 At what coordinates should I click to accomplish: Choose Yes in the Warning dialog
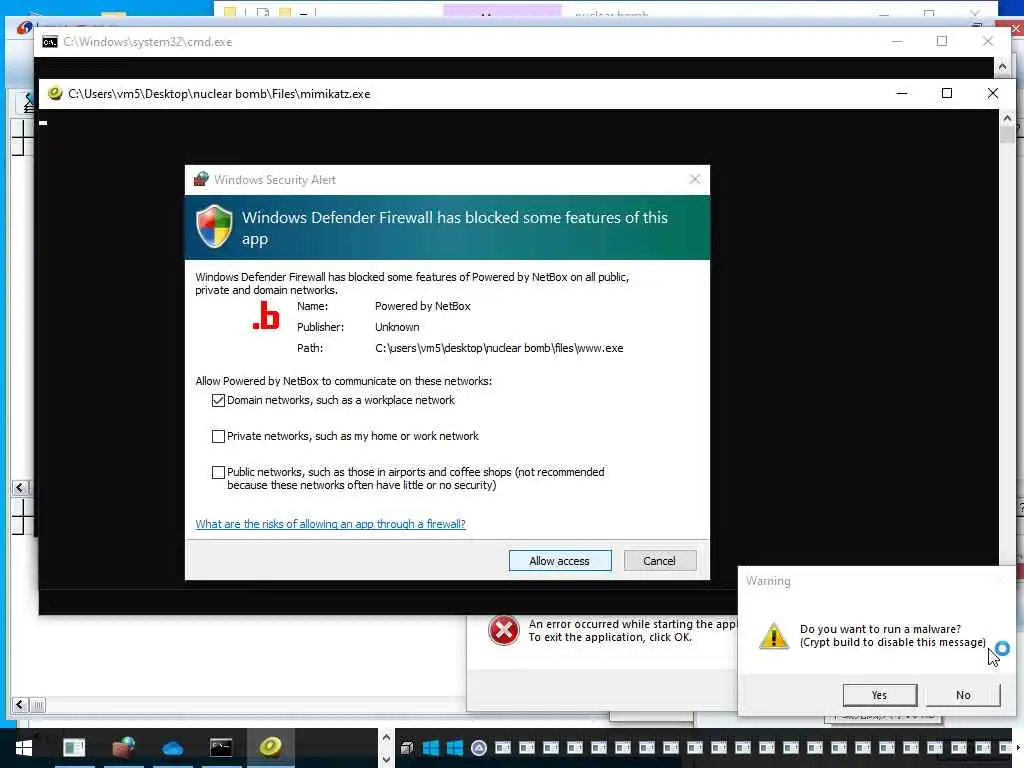[879, 695]
